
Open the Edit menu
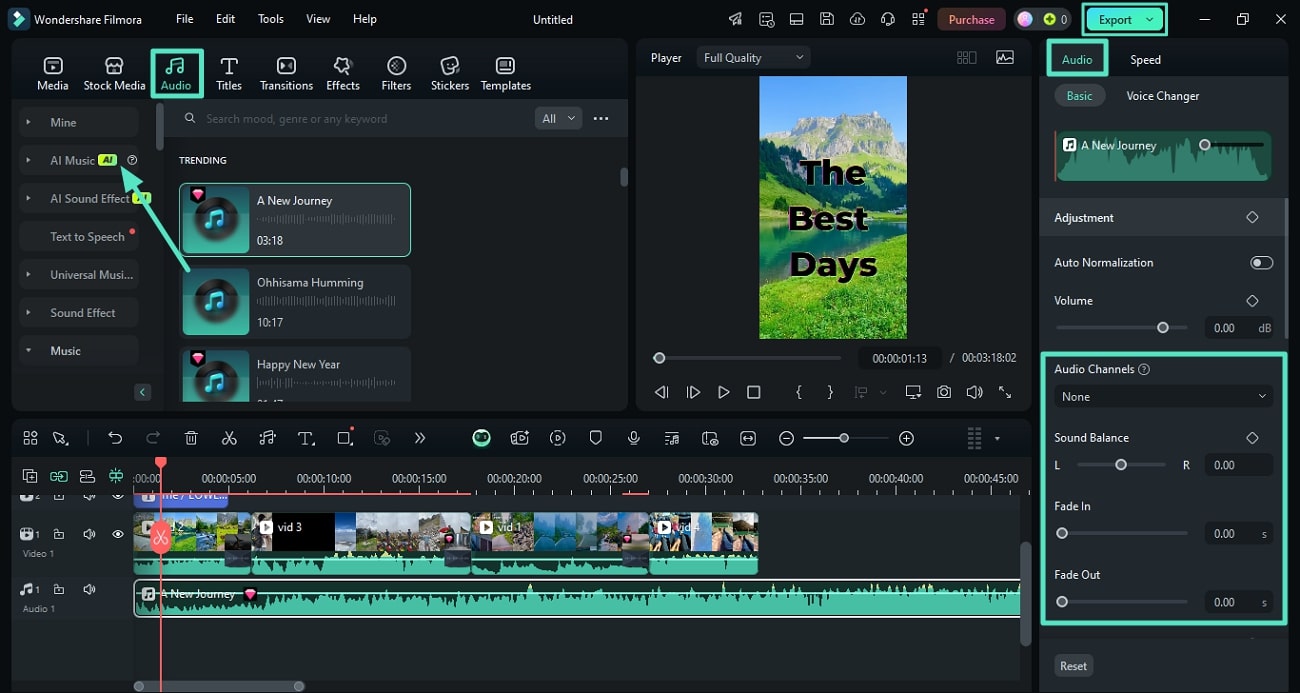[226, 19]
